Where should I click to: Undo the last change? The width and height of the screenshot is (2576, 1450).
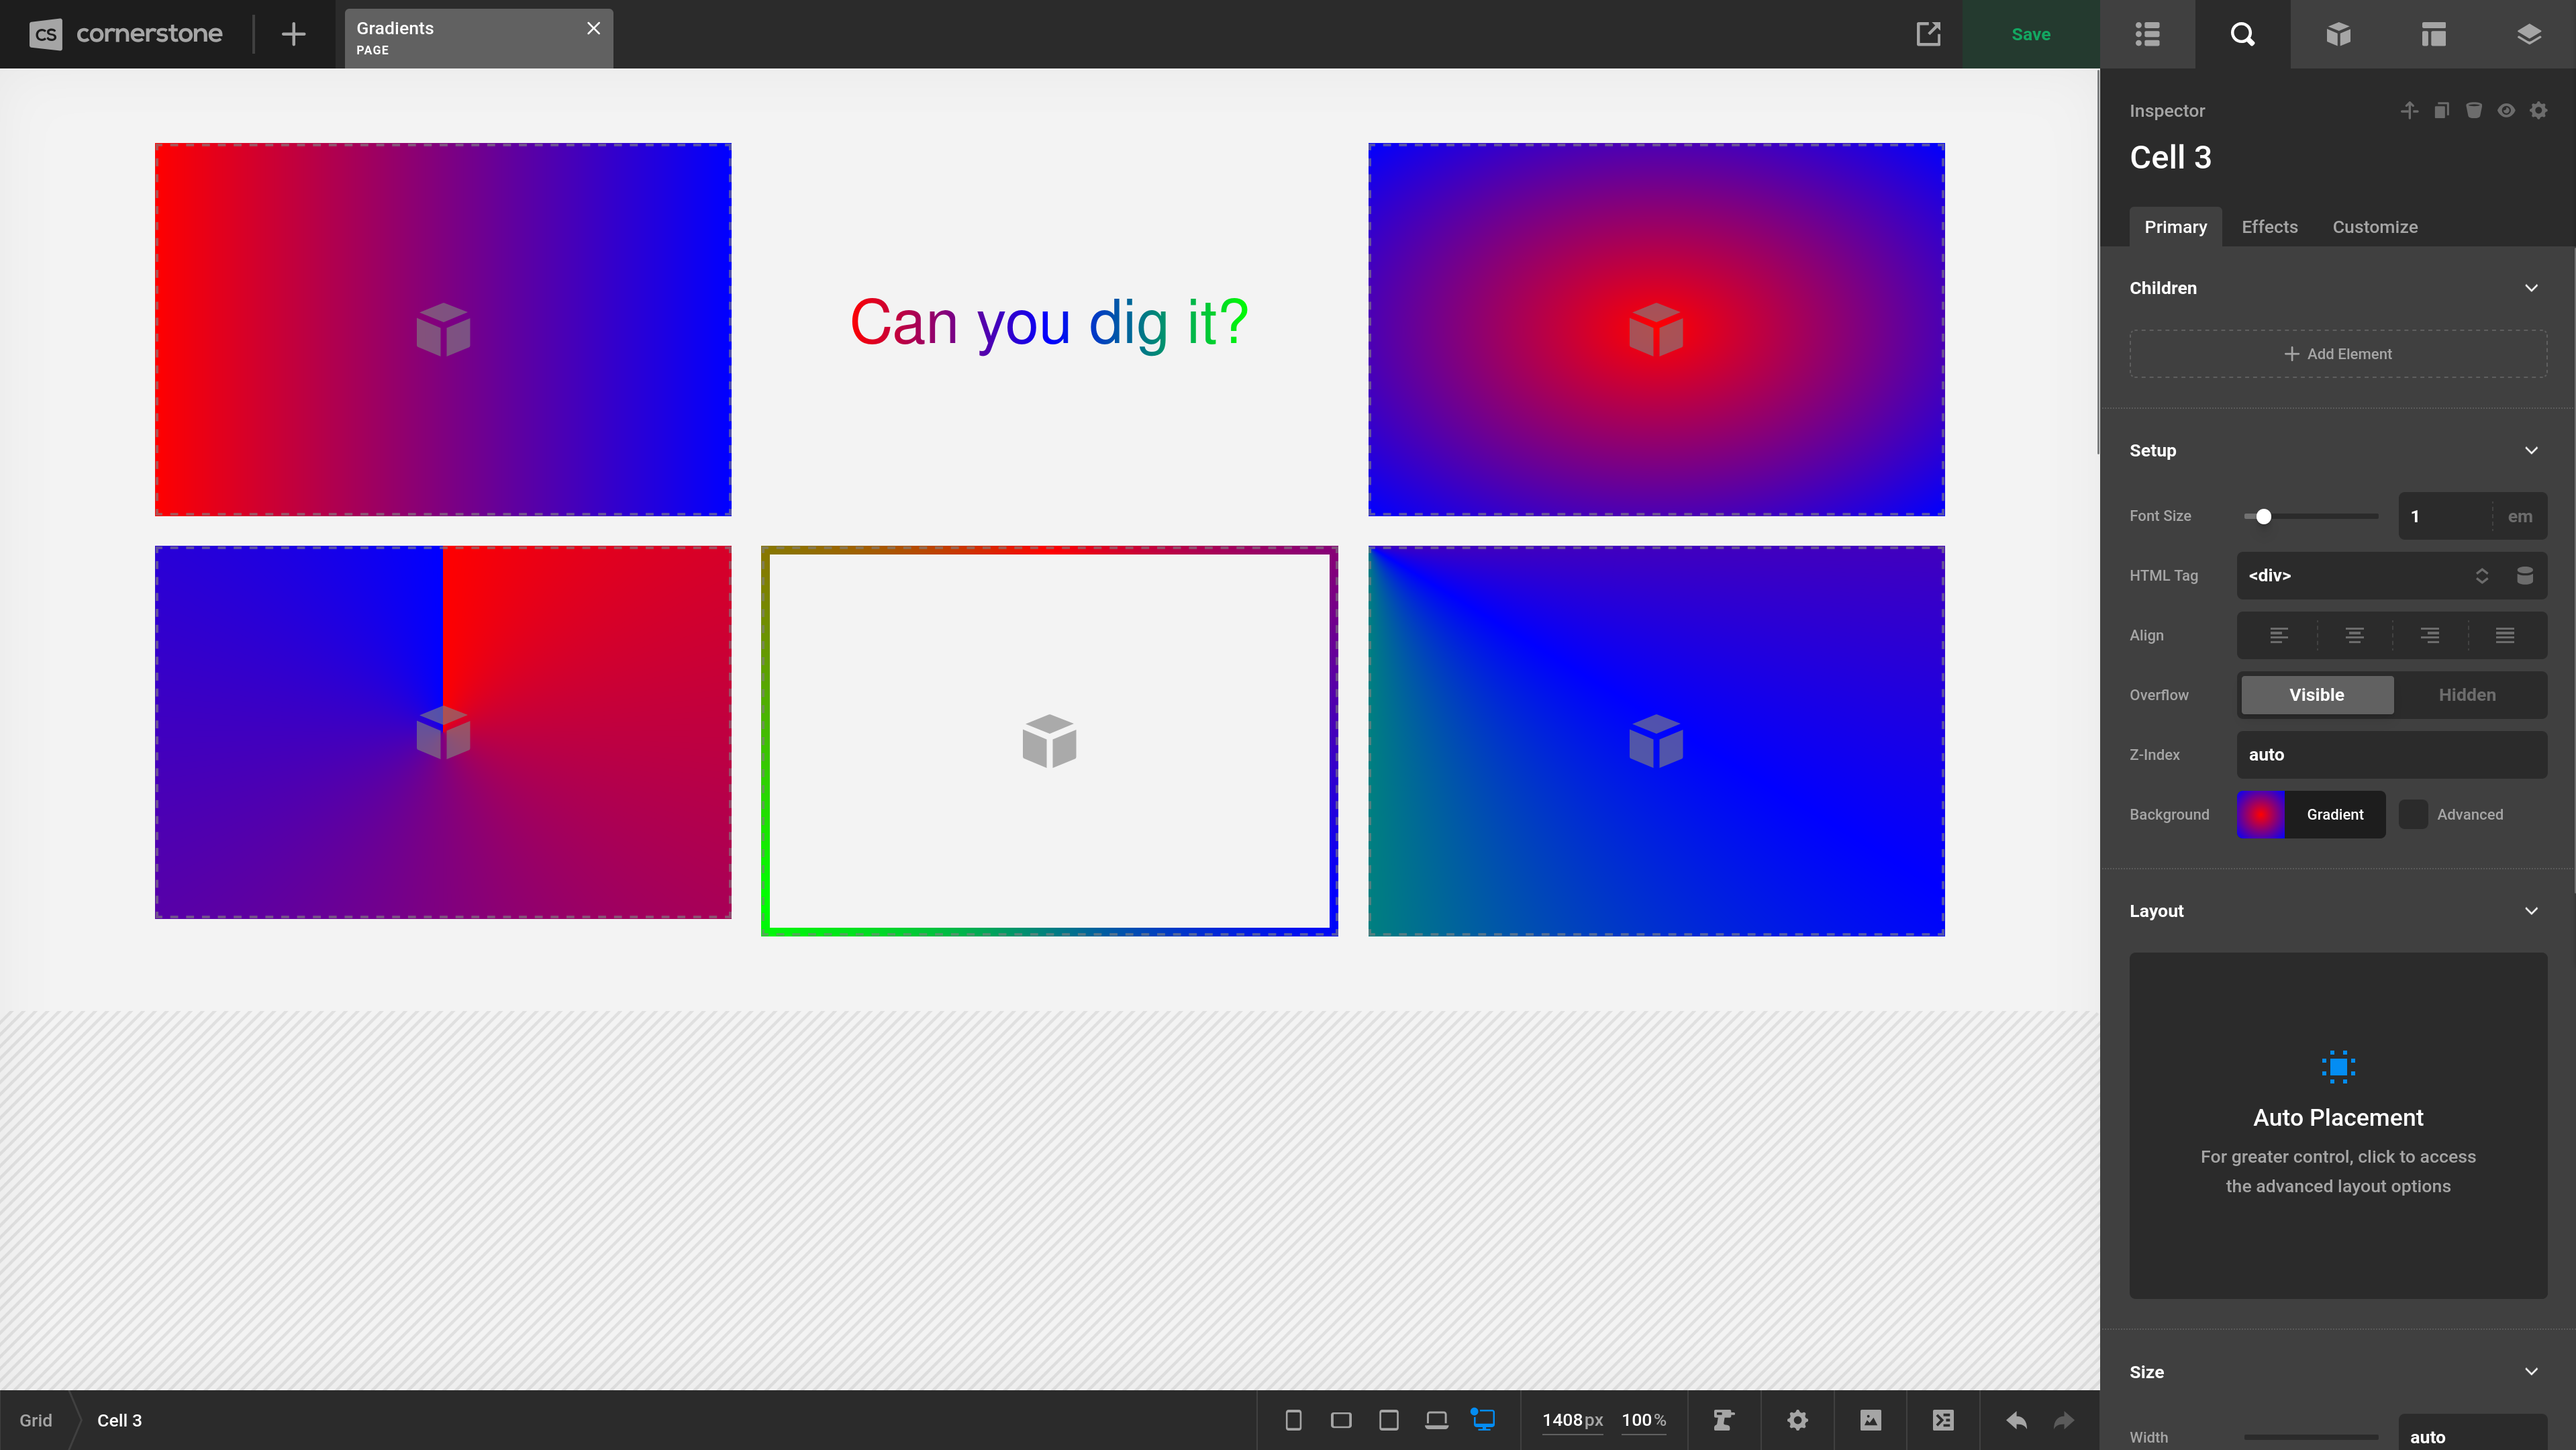(2016, 1419)
